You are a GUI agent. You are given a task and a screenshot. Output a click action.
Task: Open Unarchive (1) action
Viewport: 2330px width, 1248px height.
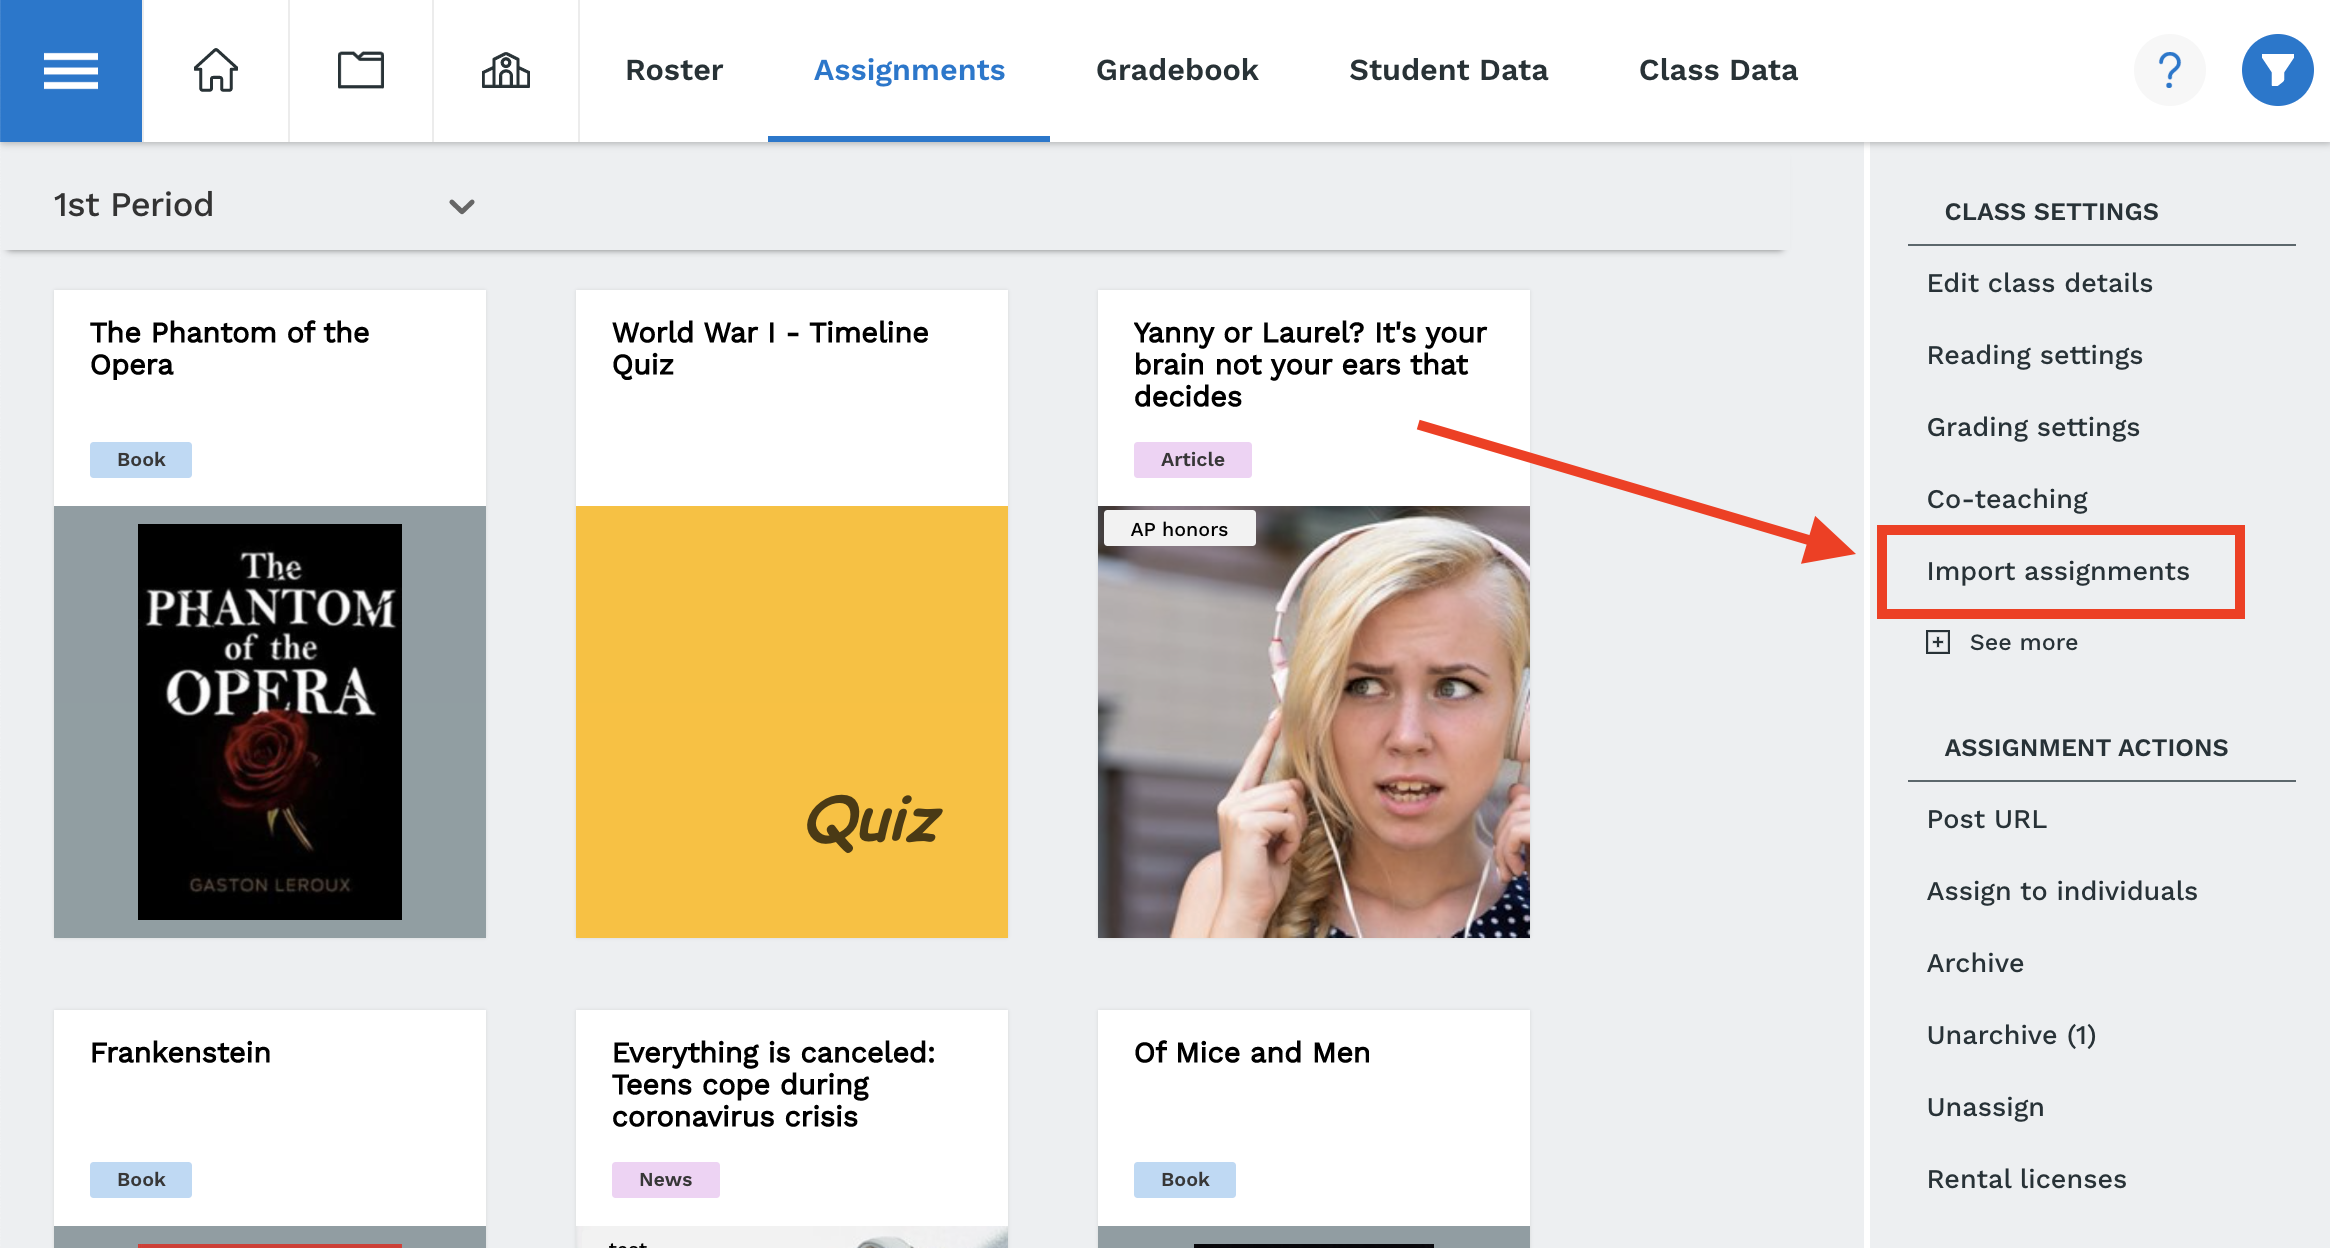(2011, 1035)
